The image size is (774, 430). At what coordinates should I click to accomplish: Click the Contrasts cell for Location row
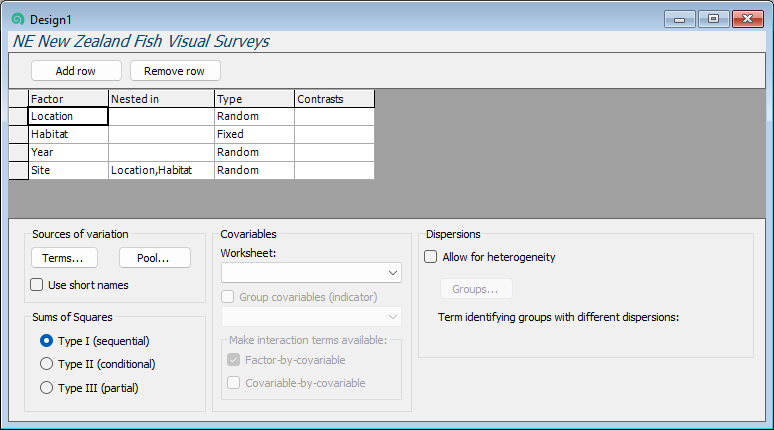334,116
